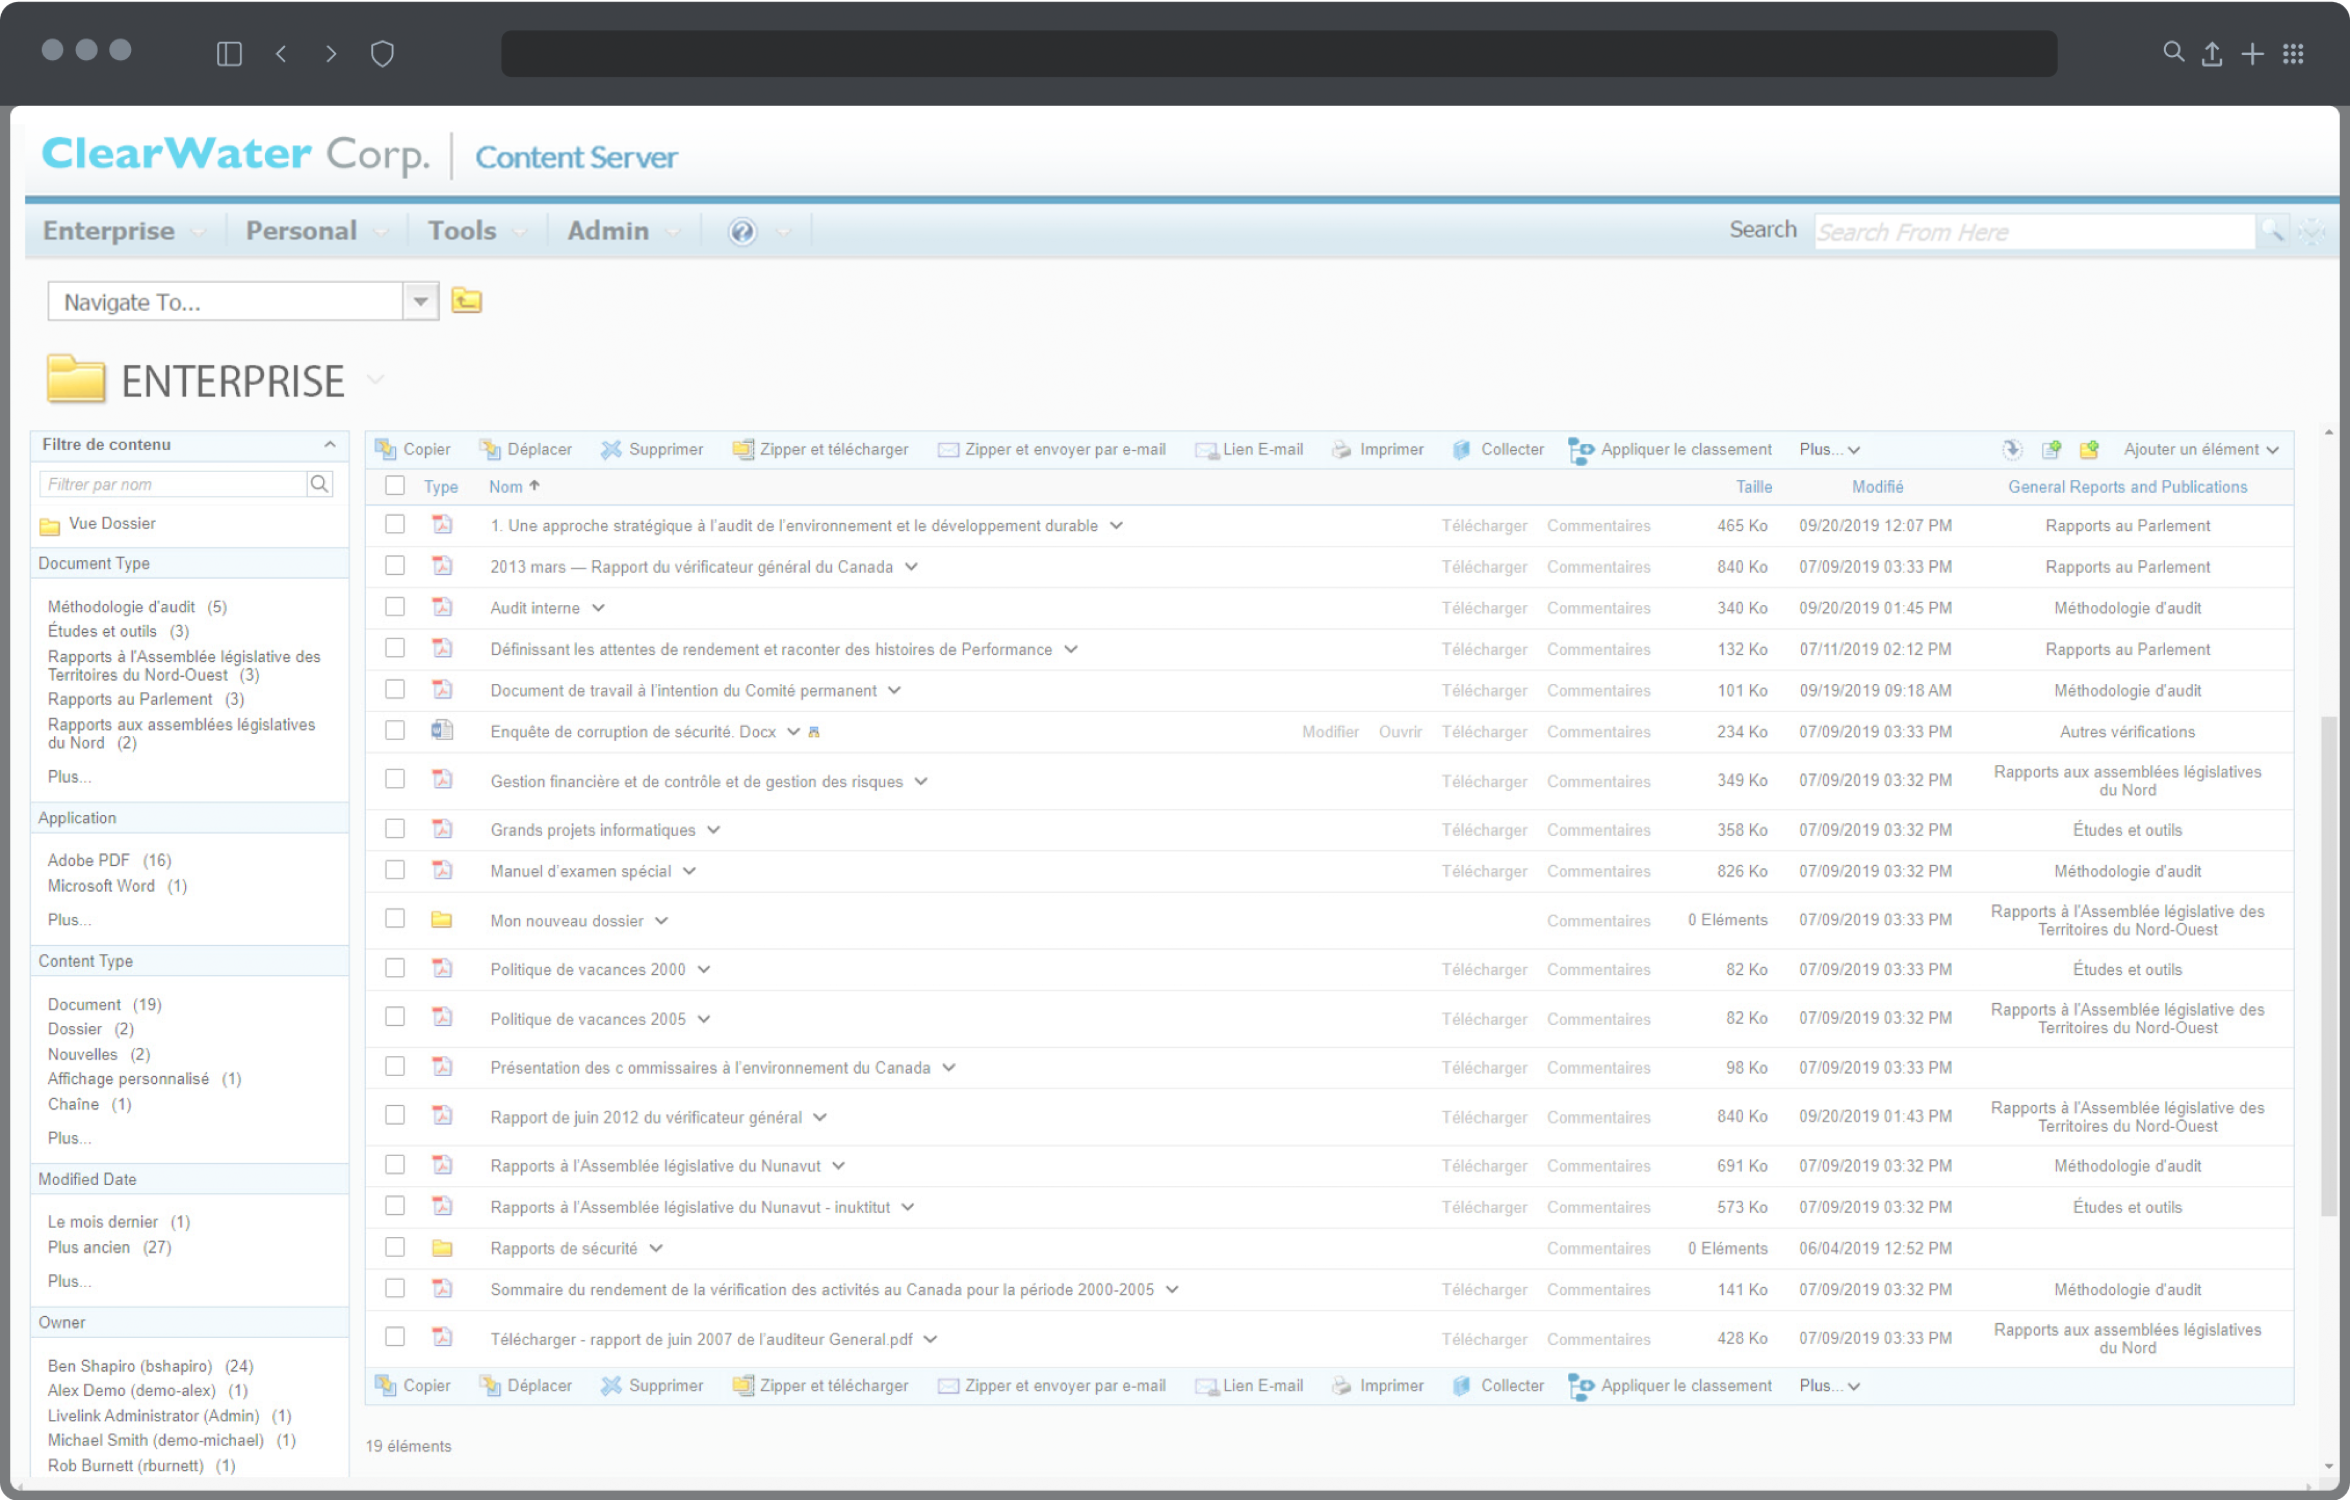Check the box for Audit interne
2350x1500 pixels.
coord(395,607)
